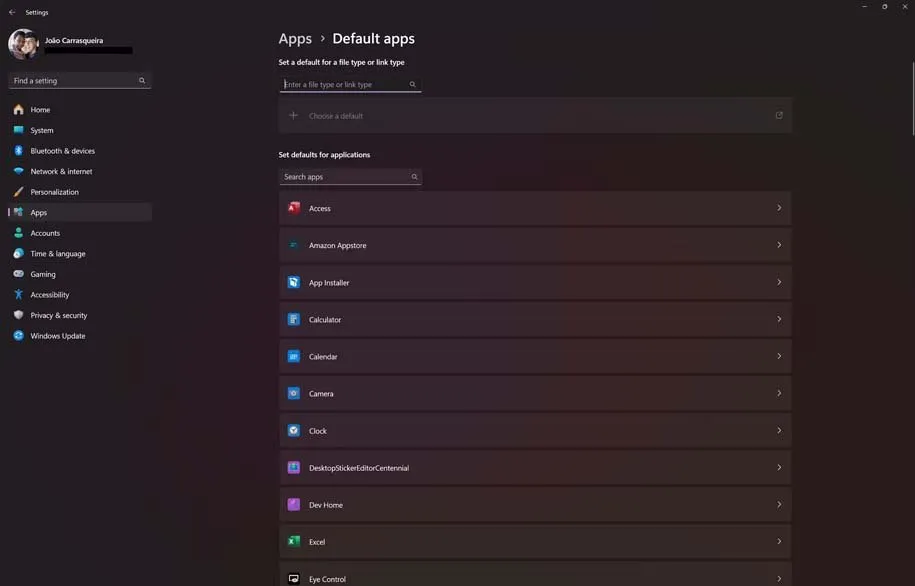Click the Find a setting search box
Screen dimensions: 915x586
coord(74,81)
